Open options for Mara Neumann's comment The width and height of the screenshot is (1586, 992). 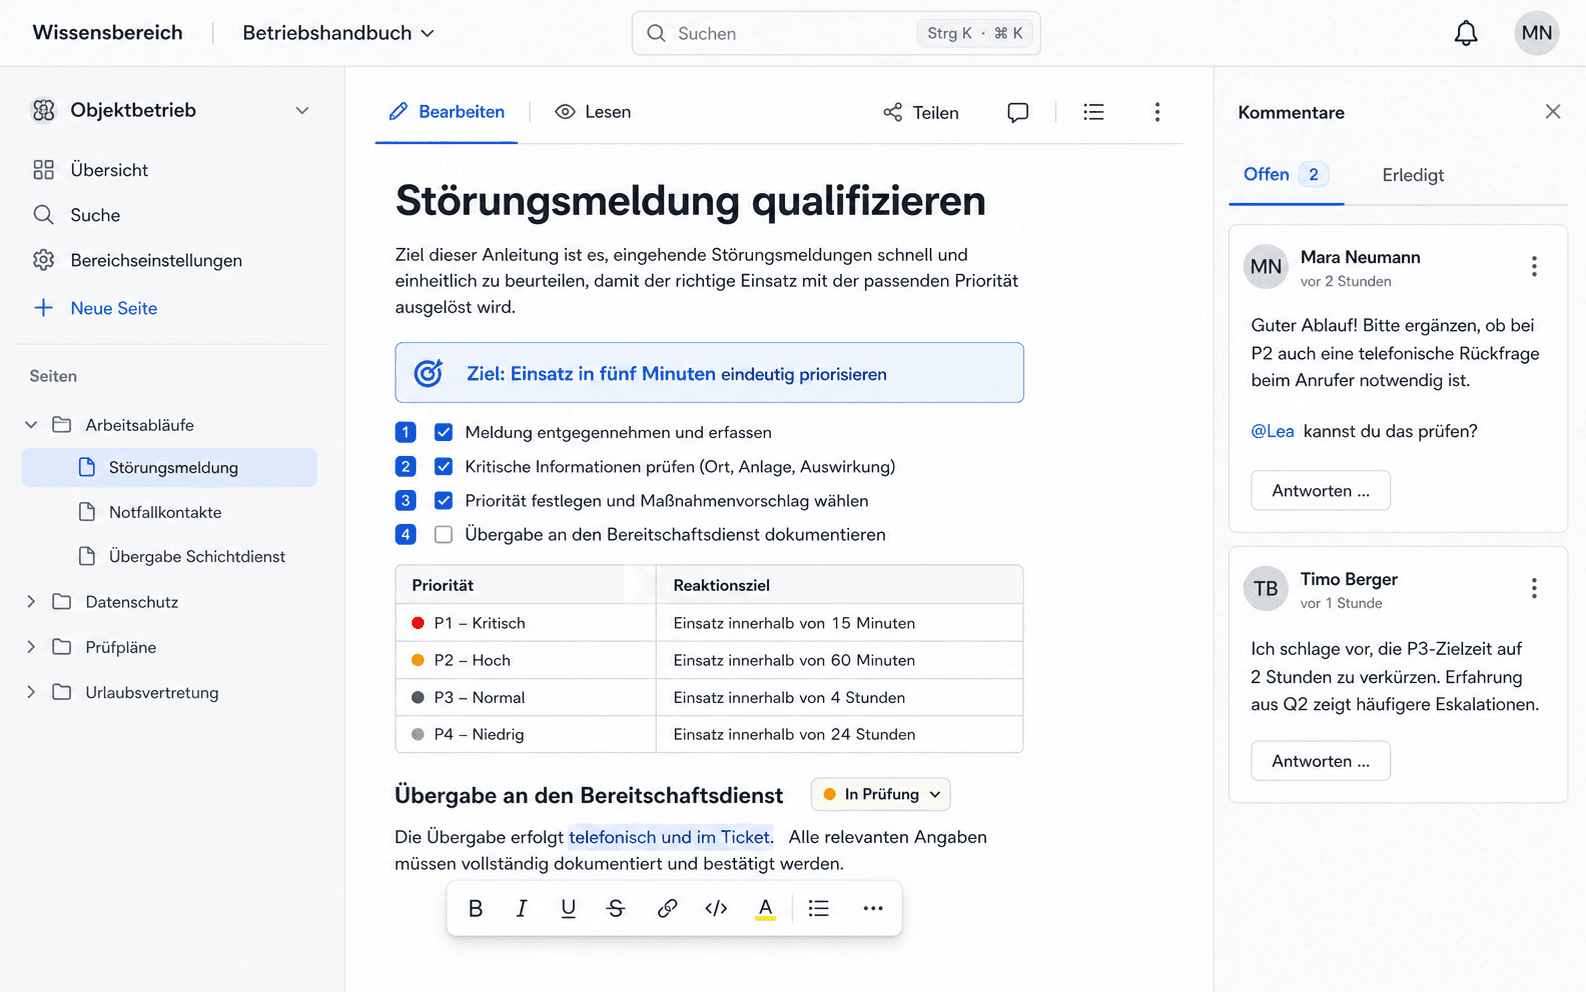point(1534,266)
